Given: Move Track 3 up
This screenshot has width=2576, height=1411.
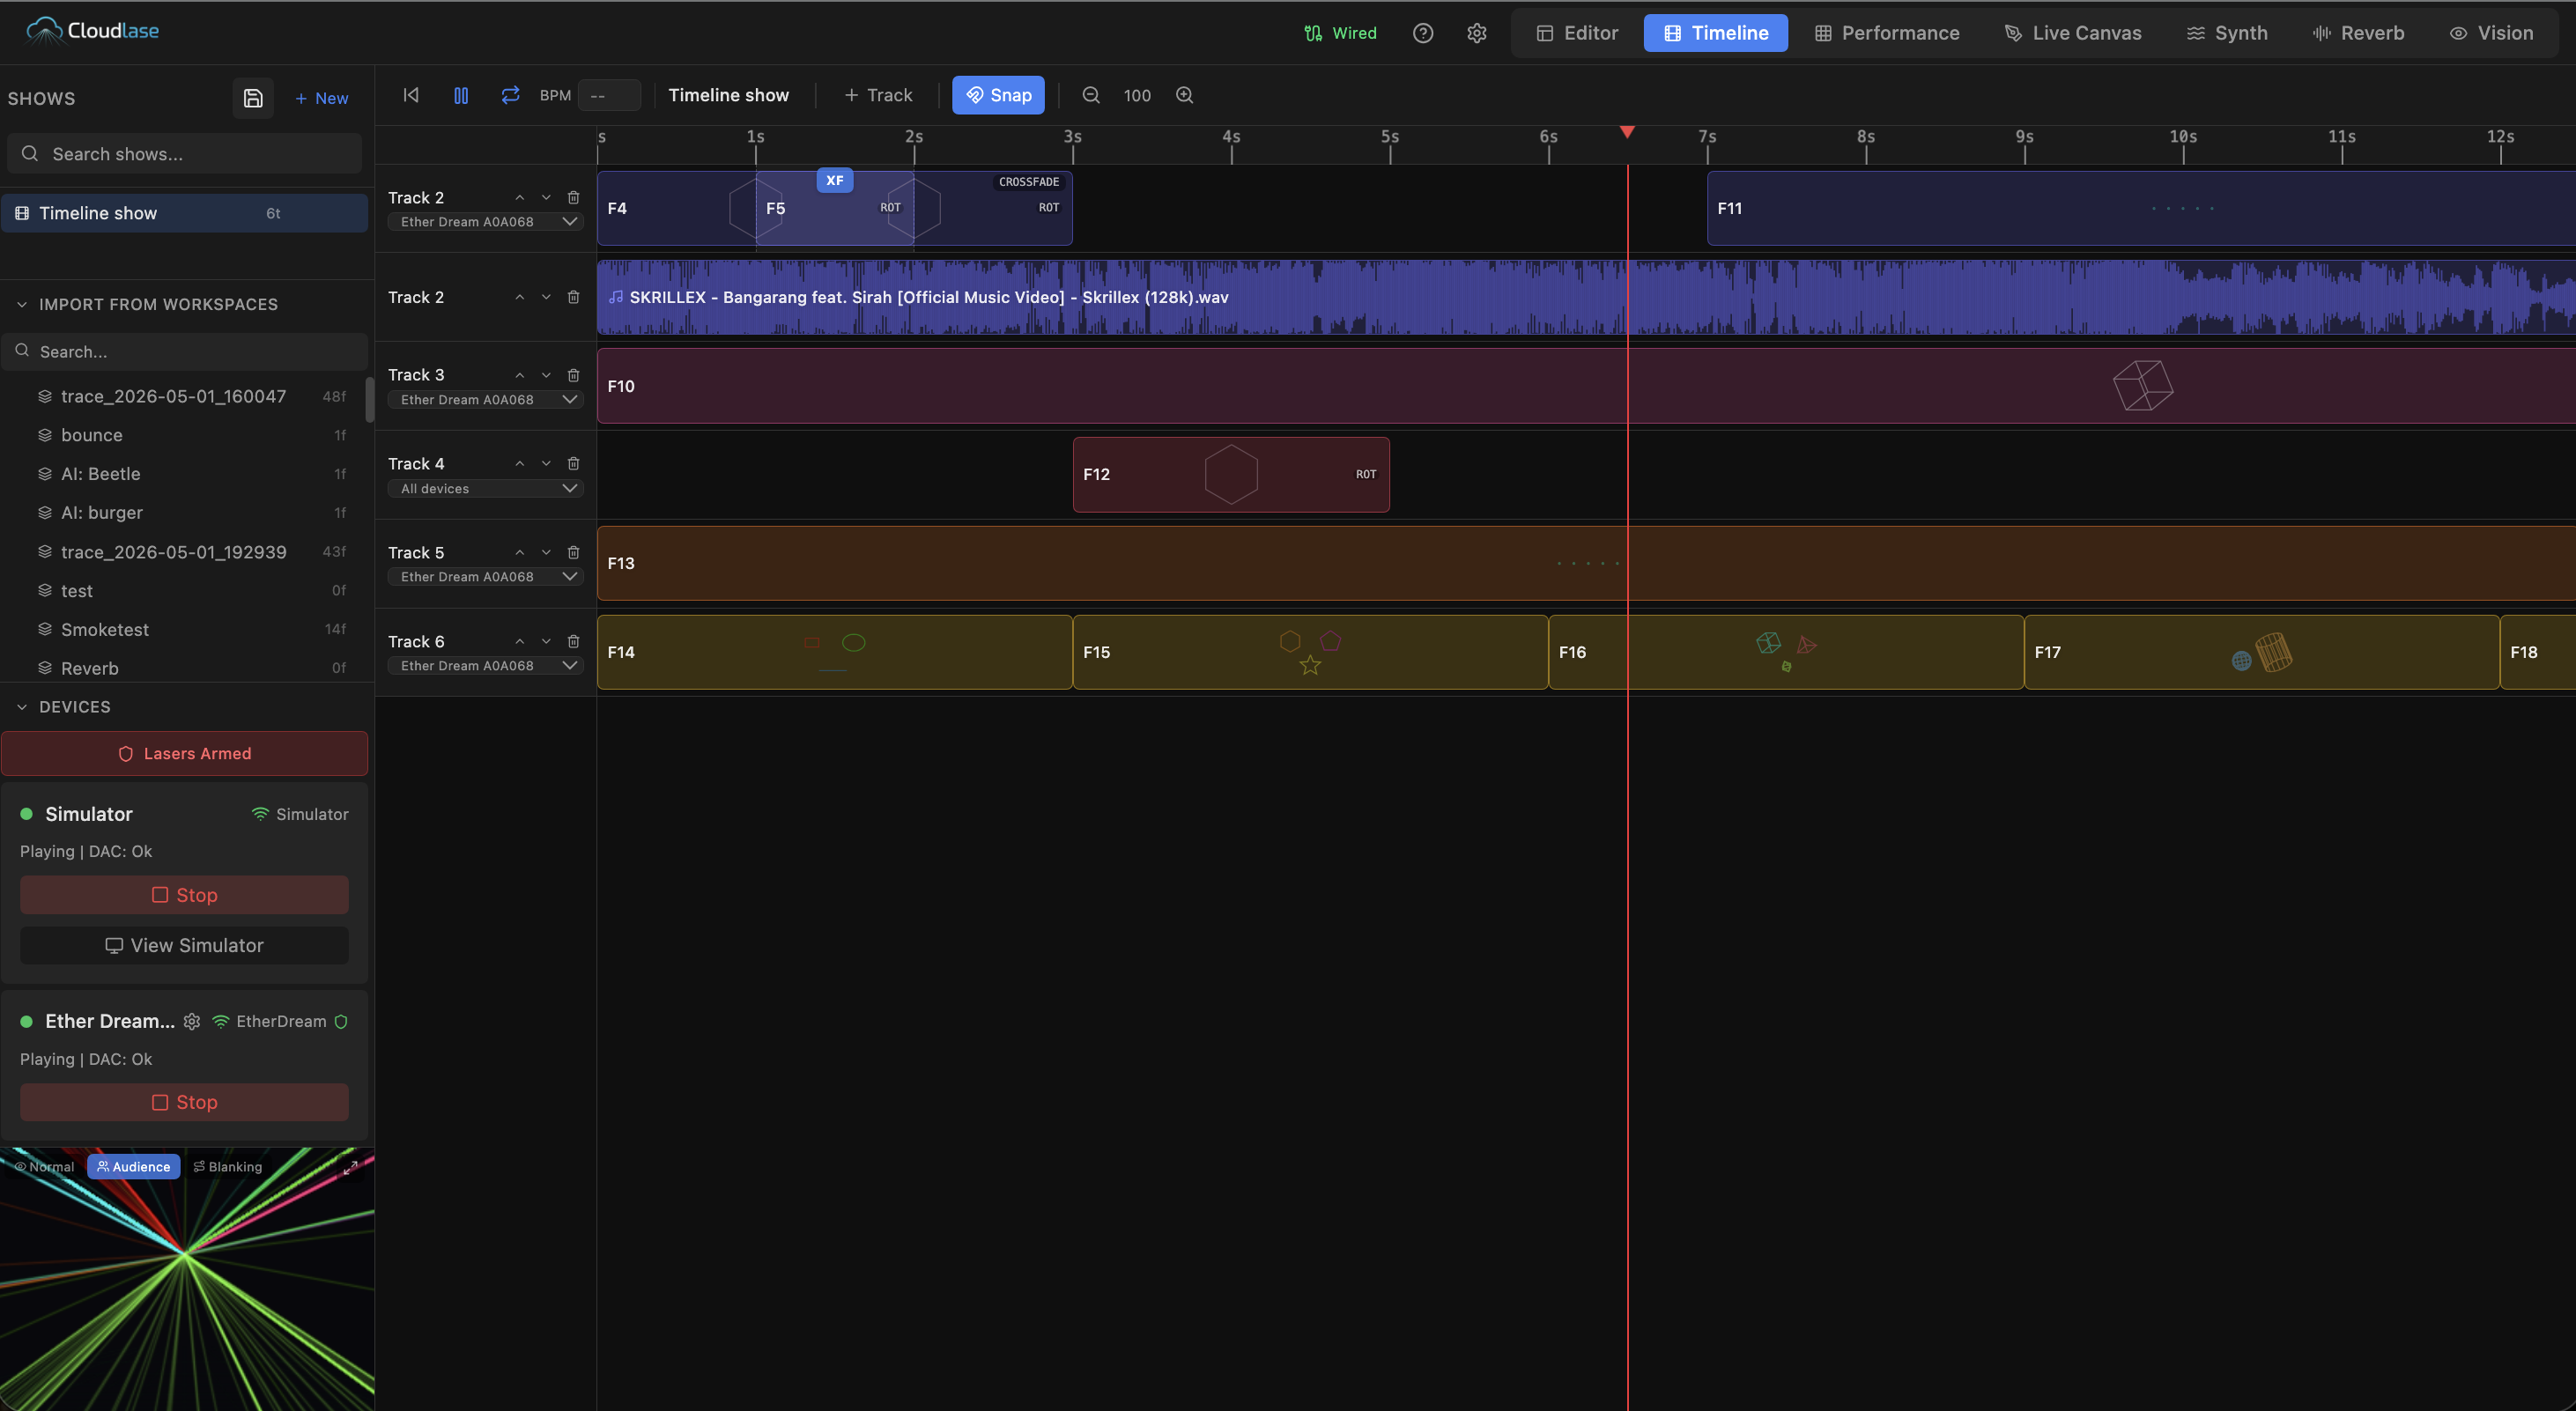Looking at the screenshot, I should tap(520, 375).
